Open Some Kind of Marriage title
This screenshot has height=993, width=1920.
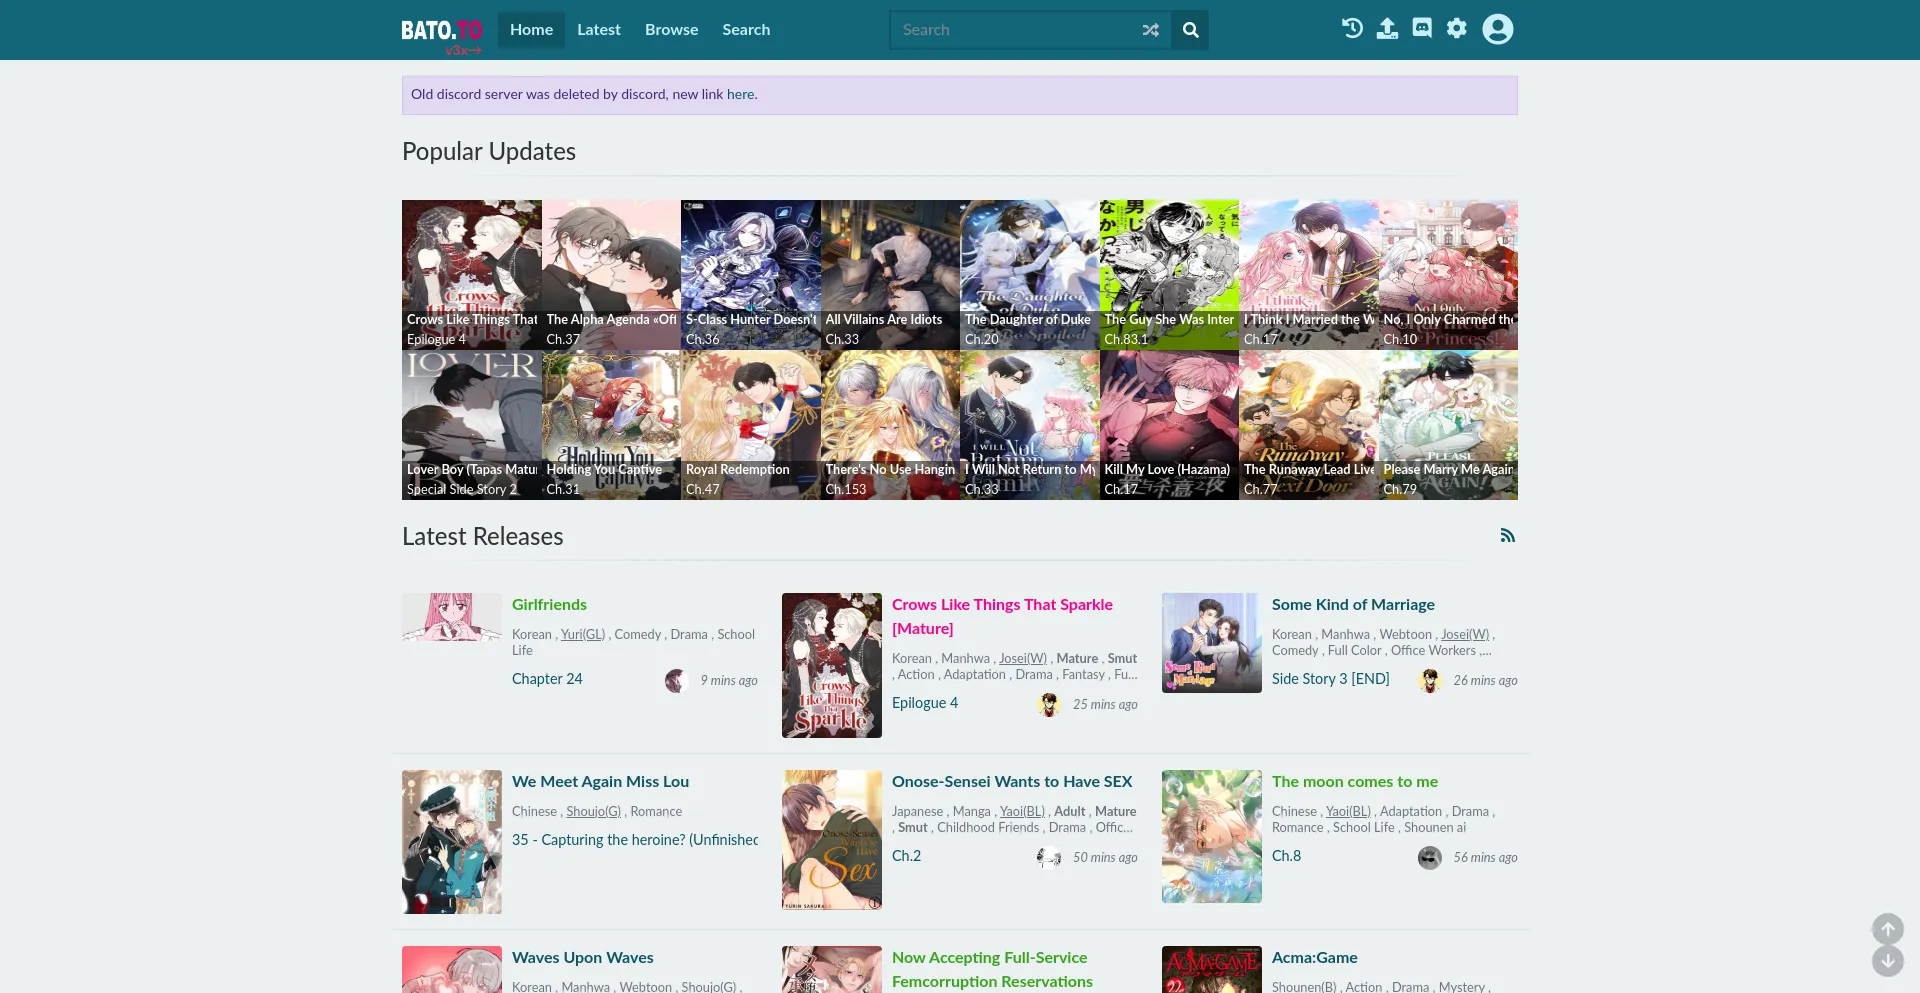point(1352,605)
